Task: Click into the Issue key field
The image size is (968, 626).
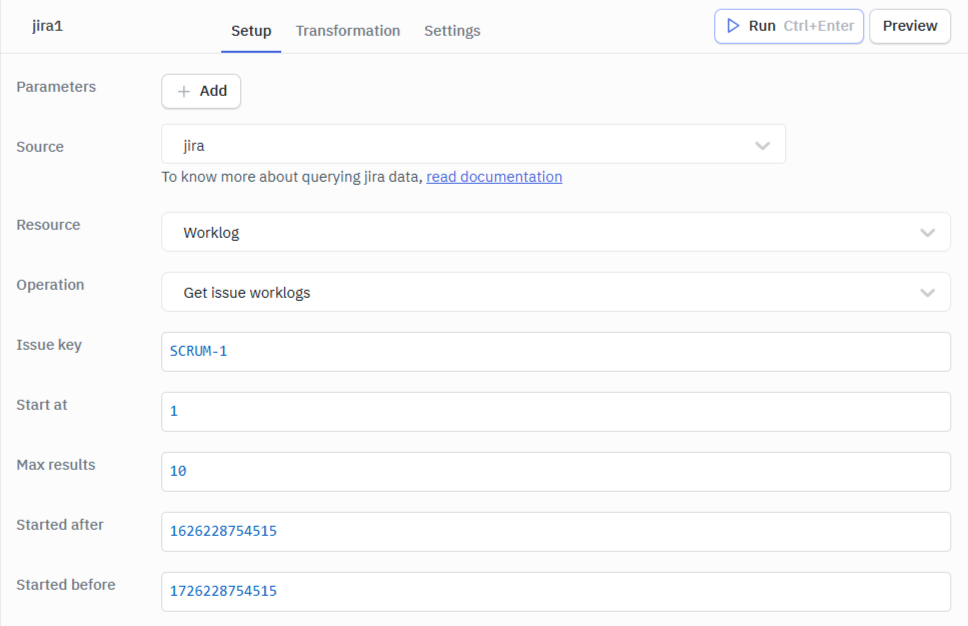Action: 556,352
